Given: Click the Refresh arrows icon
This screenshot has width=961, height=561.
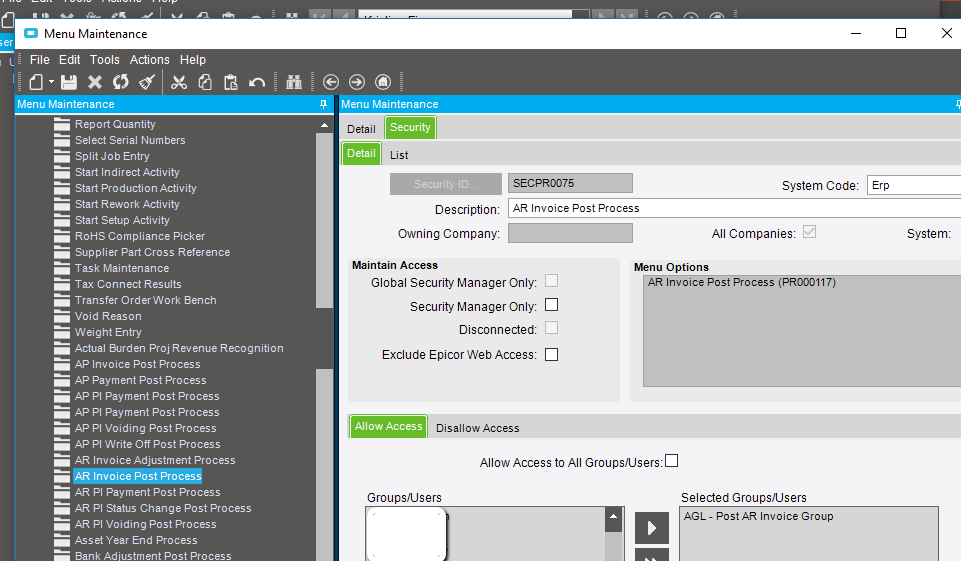Looking at the screenshot, I should point(121,82).
